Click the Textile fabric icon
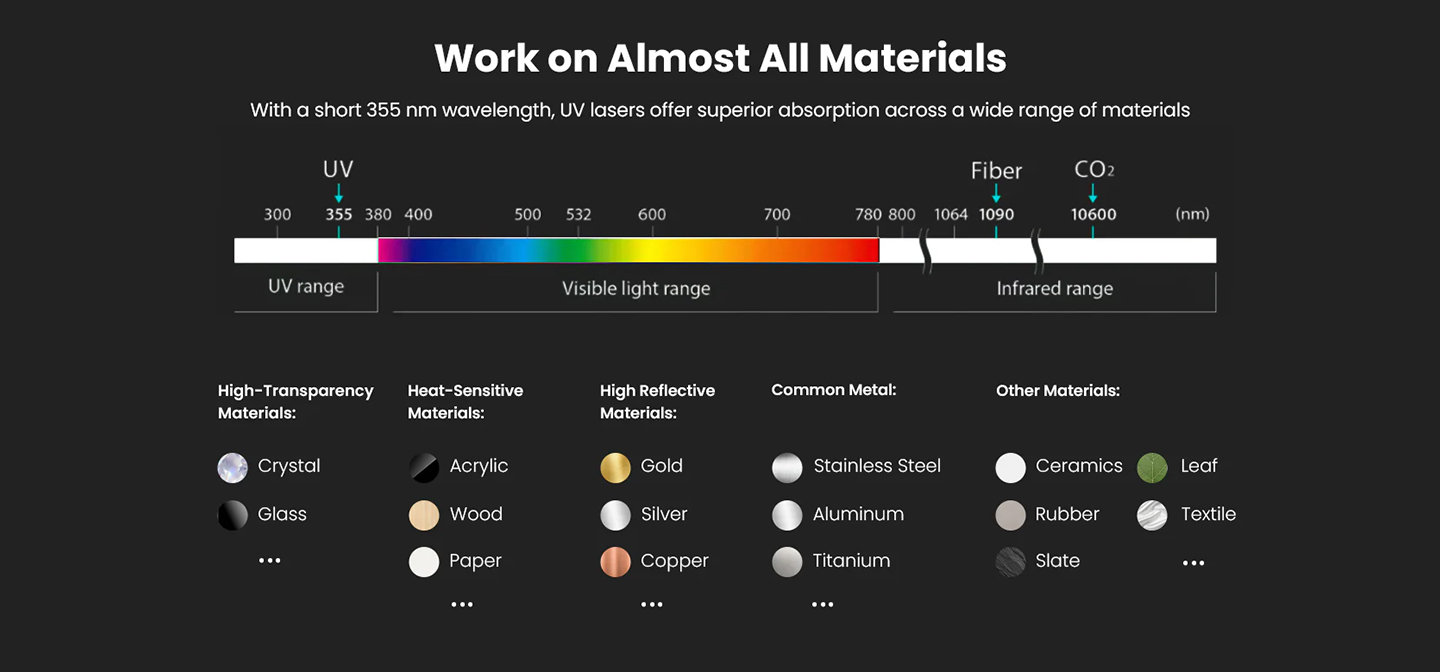 1152,515
